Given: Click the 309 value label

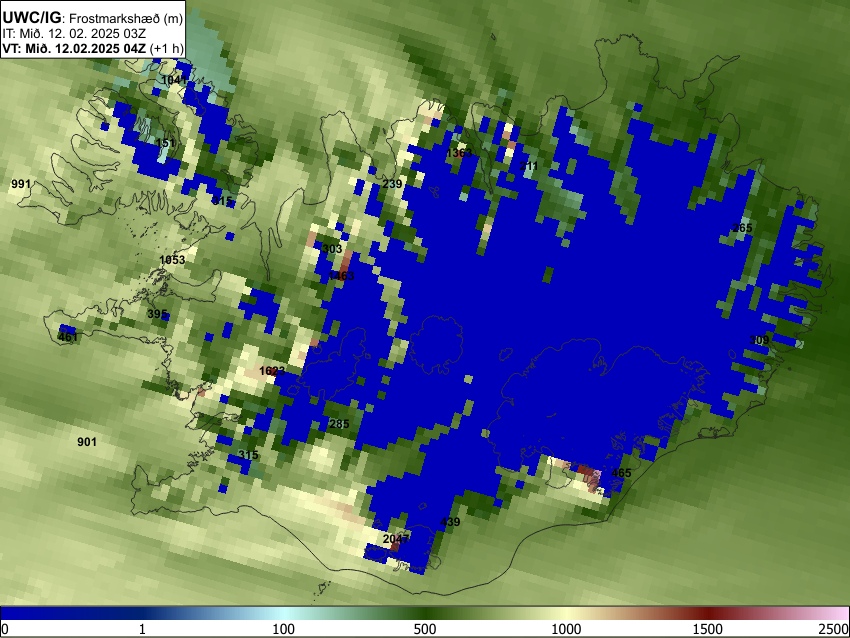Looking at the screenshot, I should [759, 340].
